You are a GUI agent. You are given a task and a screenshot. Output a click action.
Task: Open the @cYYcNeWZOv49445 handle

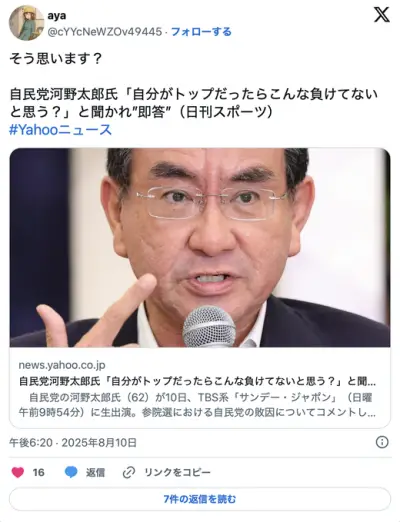point(105,32)
